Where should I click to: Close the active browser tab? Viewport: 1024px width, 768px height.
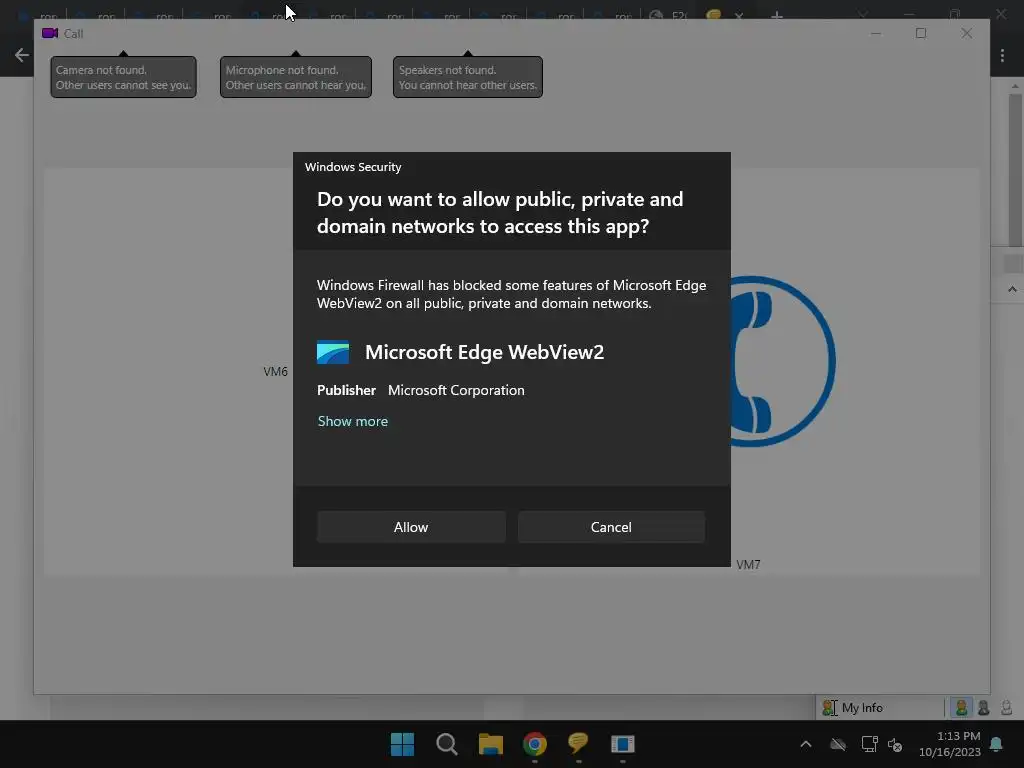739,15
